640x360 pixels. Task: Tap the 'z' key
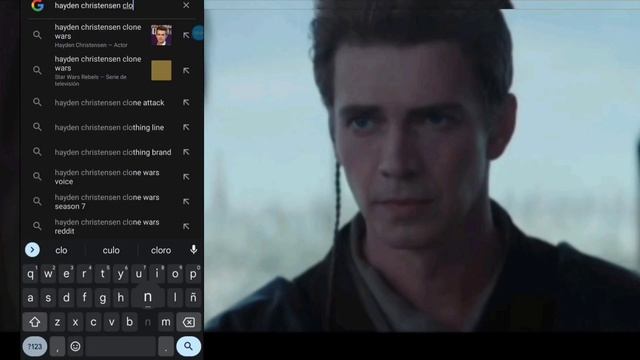[57, 322]
